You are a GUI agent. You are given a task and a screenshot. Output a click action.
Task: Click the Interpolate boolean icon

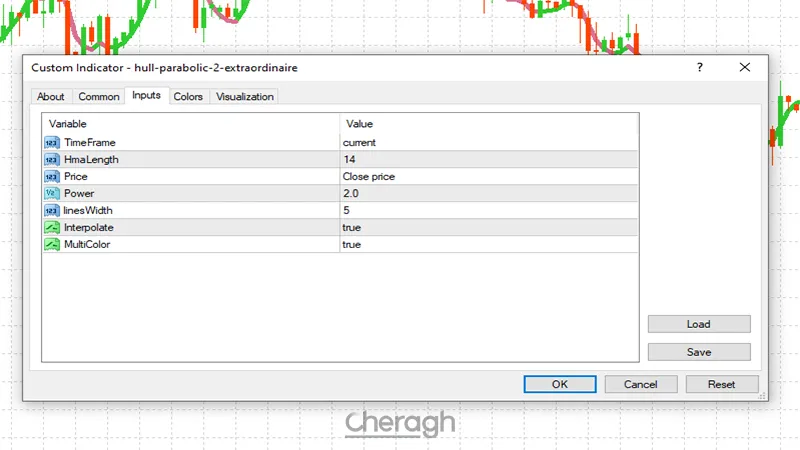[52, 228]
